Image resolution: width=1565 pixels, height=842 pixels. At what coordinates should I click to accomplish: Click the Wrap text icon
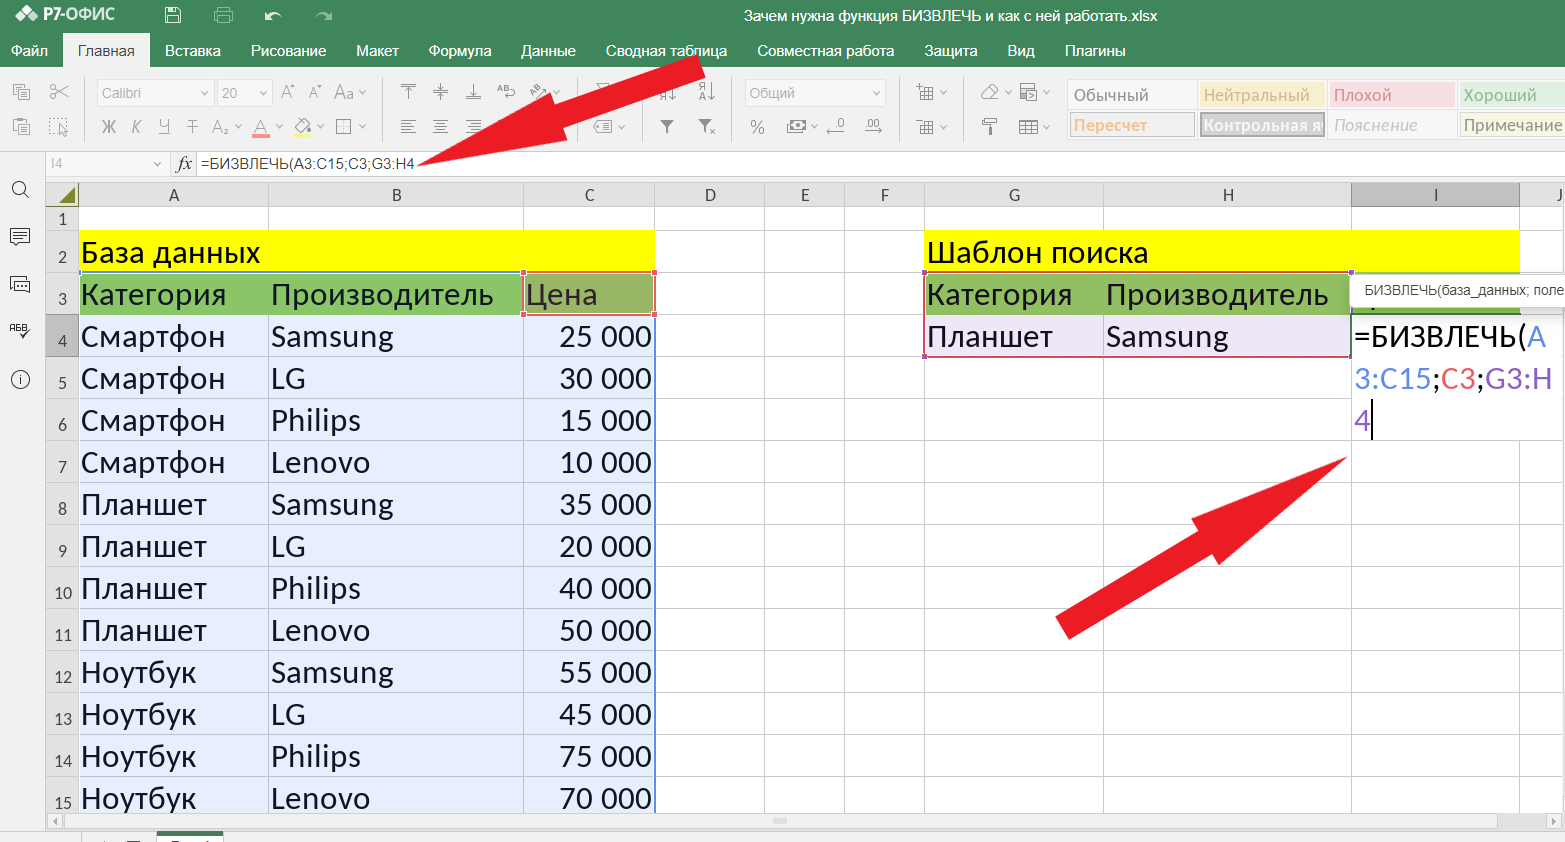[x=506, y=92]
